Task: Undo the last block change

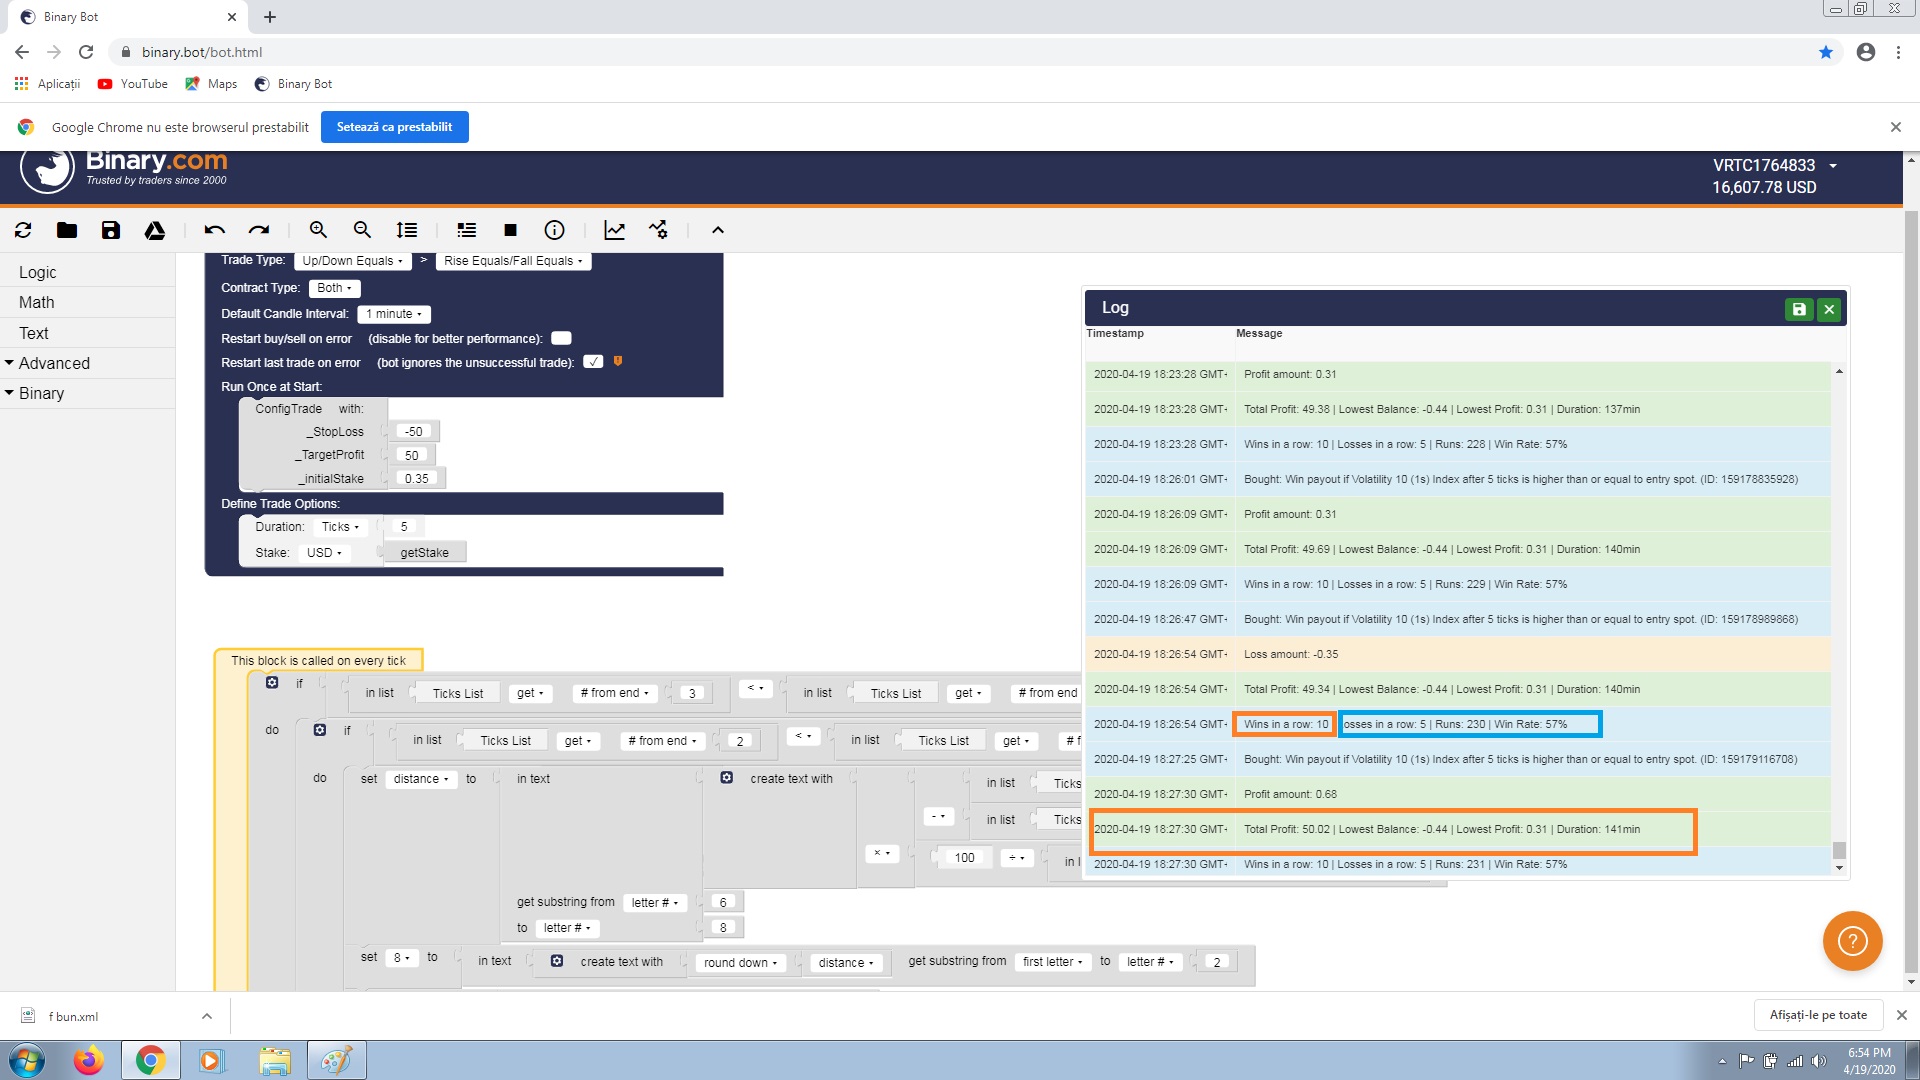Action: pos(213,230)
